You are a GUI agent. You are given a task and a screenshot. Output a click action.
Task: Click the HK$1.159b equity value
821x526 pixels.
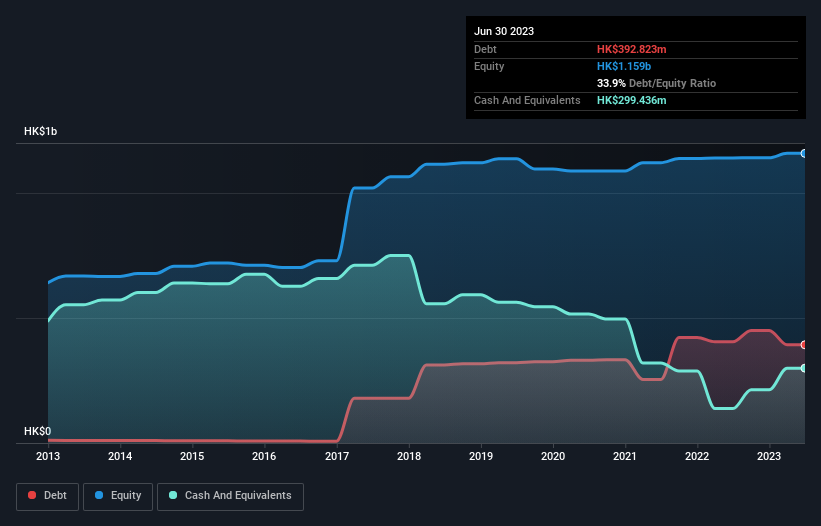(624, 66)
